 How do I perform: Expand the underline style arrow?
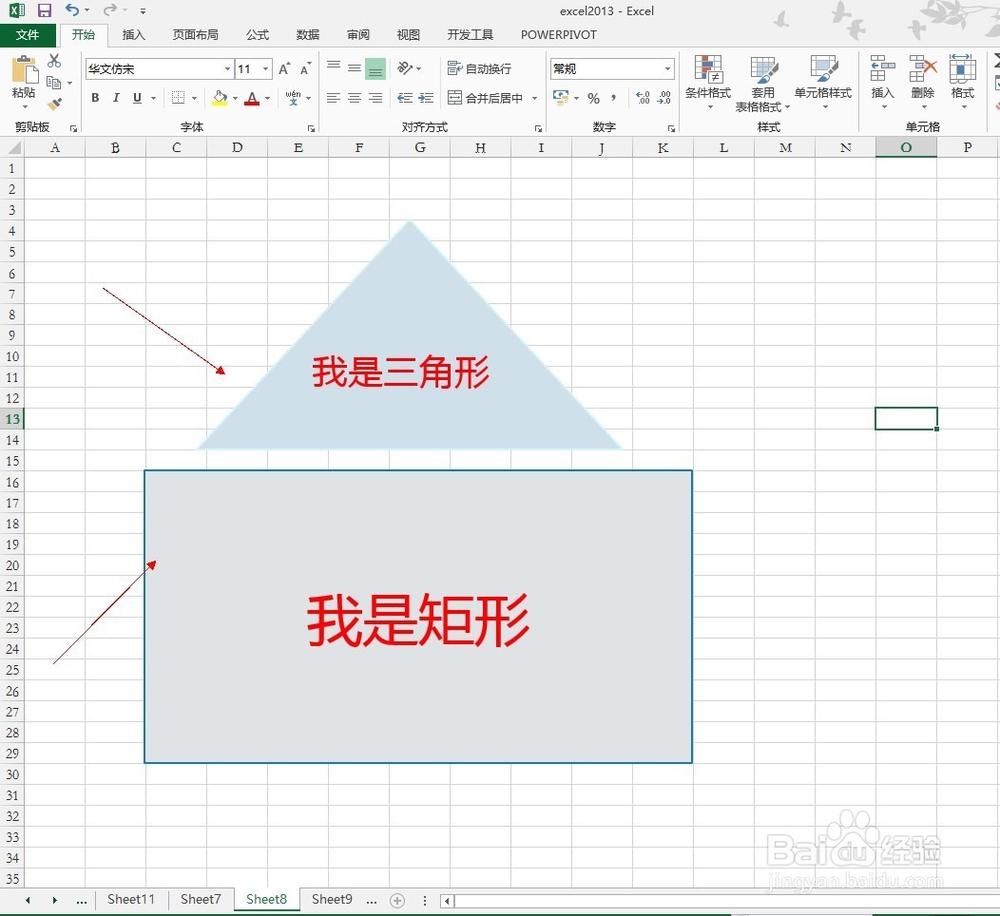153,98
